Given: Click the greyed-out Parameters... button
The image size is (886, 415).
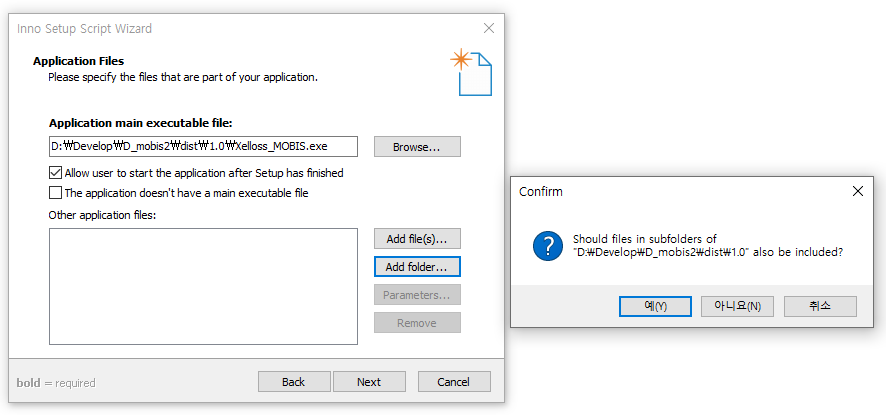Looking at the screenshot, I should click(417, 295).
